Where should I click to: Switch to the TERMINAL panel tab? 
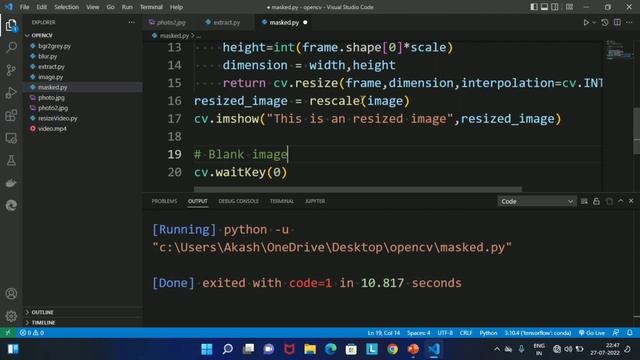pos(282,201)
